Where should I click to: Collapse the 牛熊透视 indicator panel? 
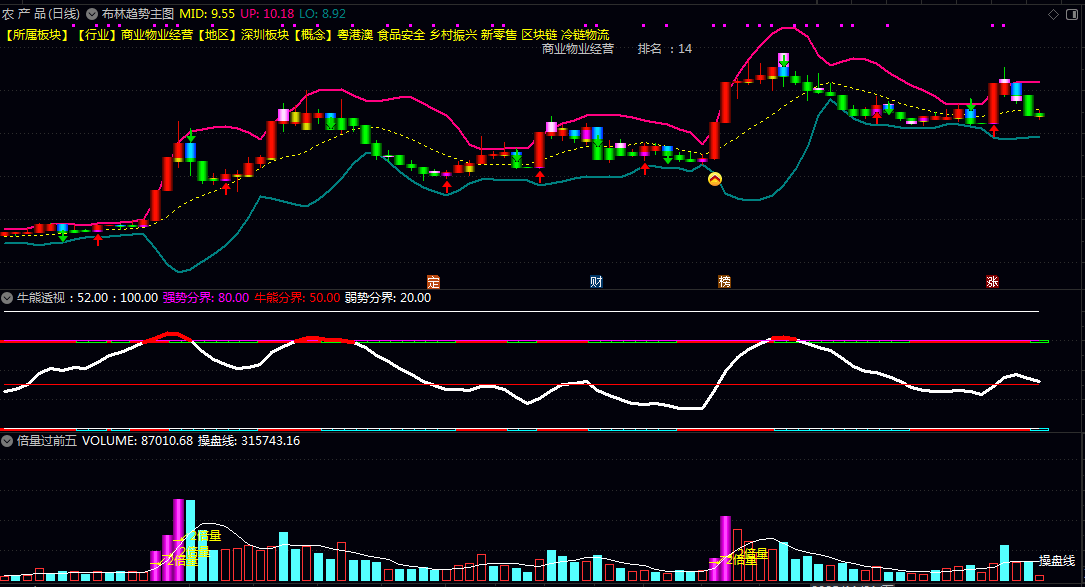click(7, 297)
